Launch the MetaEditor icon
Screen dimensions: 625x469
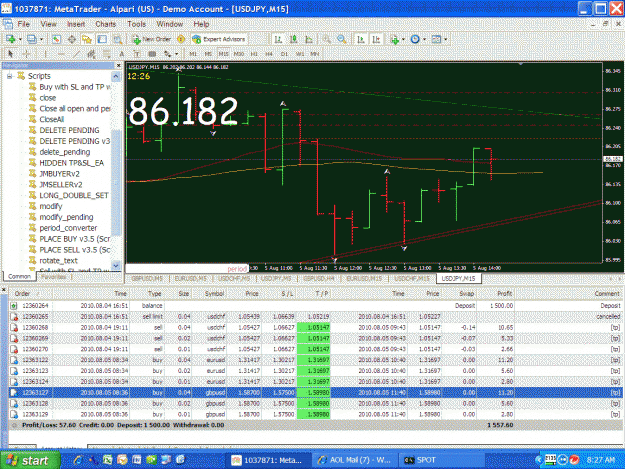tap(181, 39)
